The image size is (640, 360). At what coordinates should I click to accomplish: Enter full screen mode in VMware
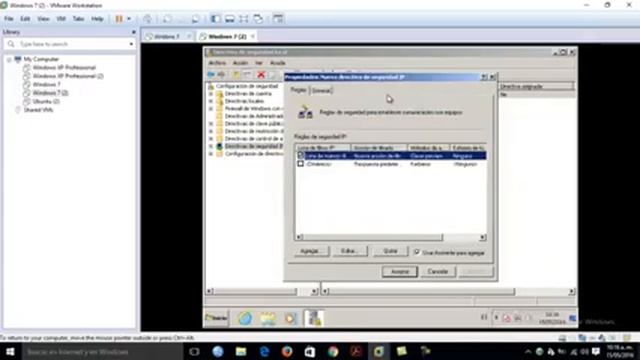tap(244, 19)
